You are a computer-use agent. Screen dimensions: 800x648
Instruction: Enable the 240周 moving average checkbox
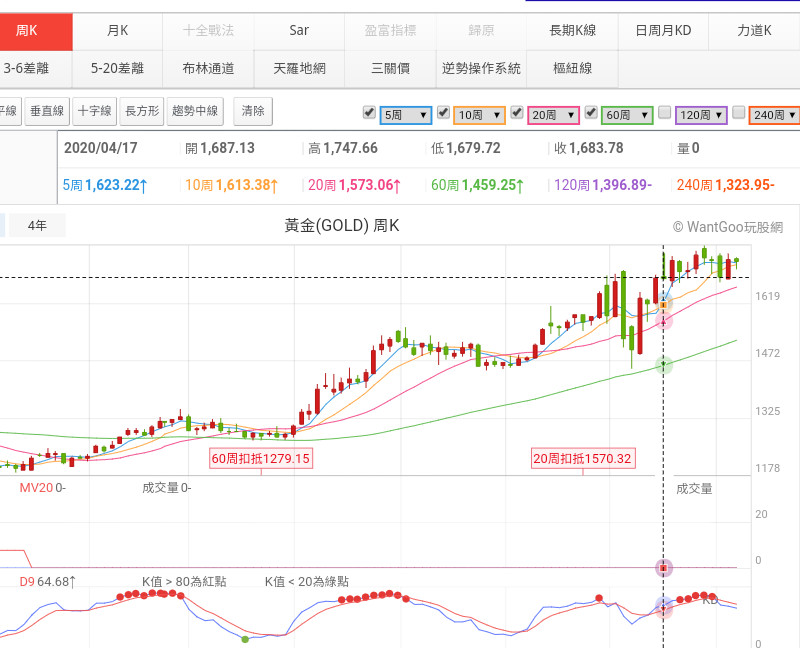(738, 113)
